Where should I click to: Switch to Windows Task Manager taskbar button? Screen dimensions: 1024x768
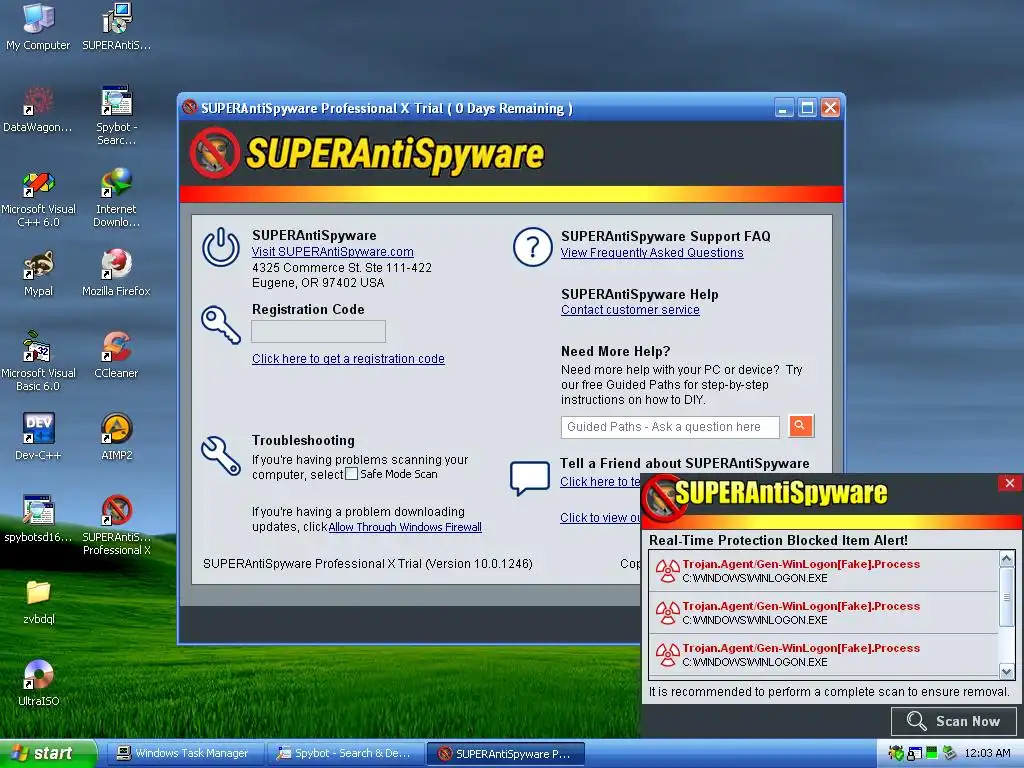(x=183, y=753)
